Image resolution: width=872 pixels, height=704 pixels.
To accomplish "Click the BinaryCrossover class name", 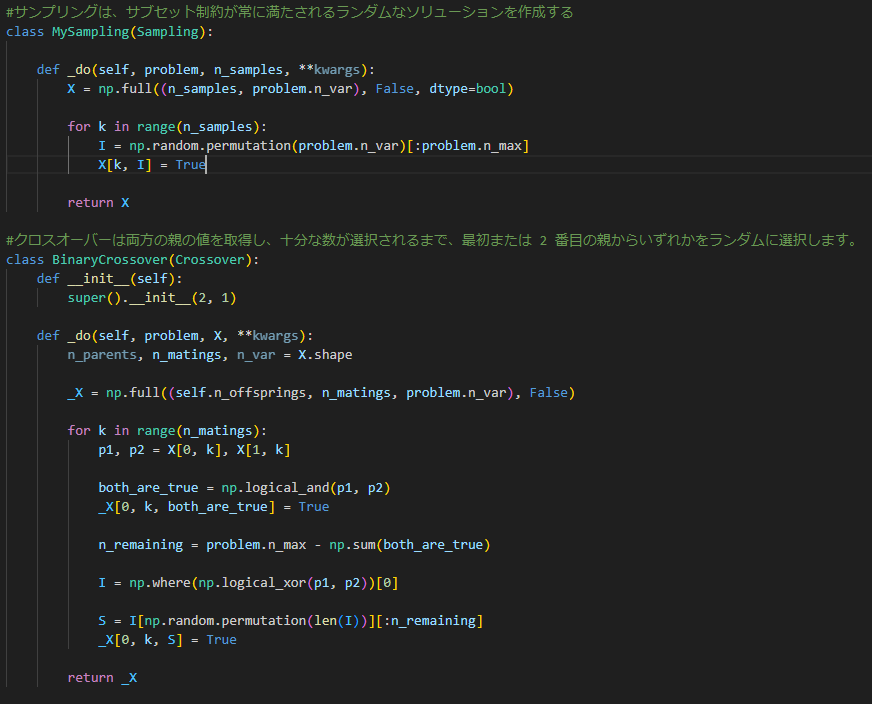I will [110, 259].
